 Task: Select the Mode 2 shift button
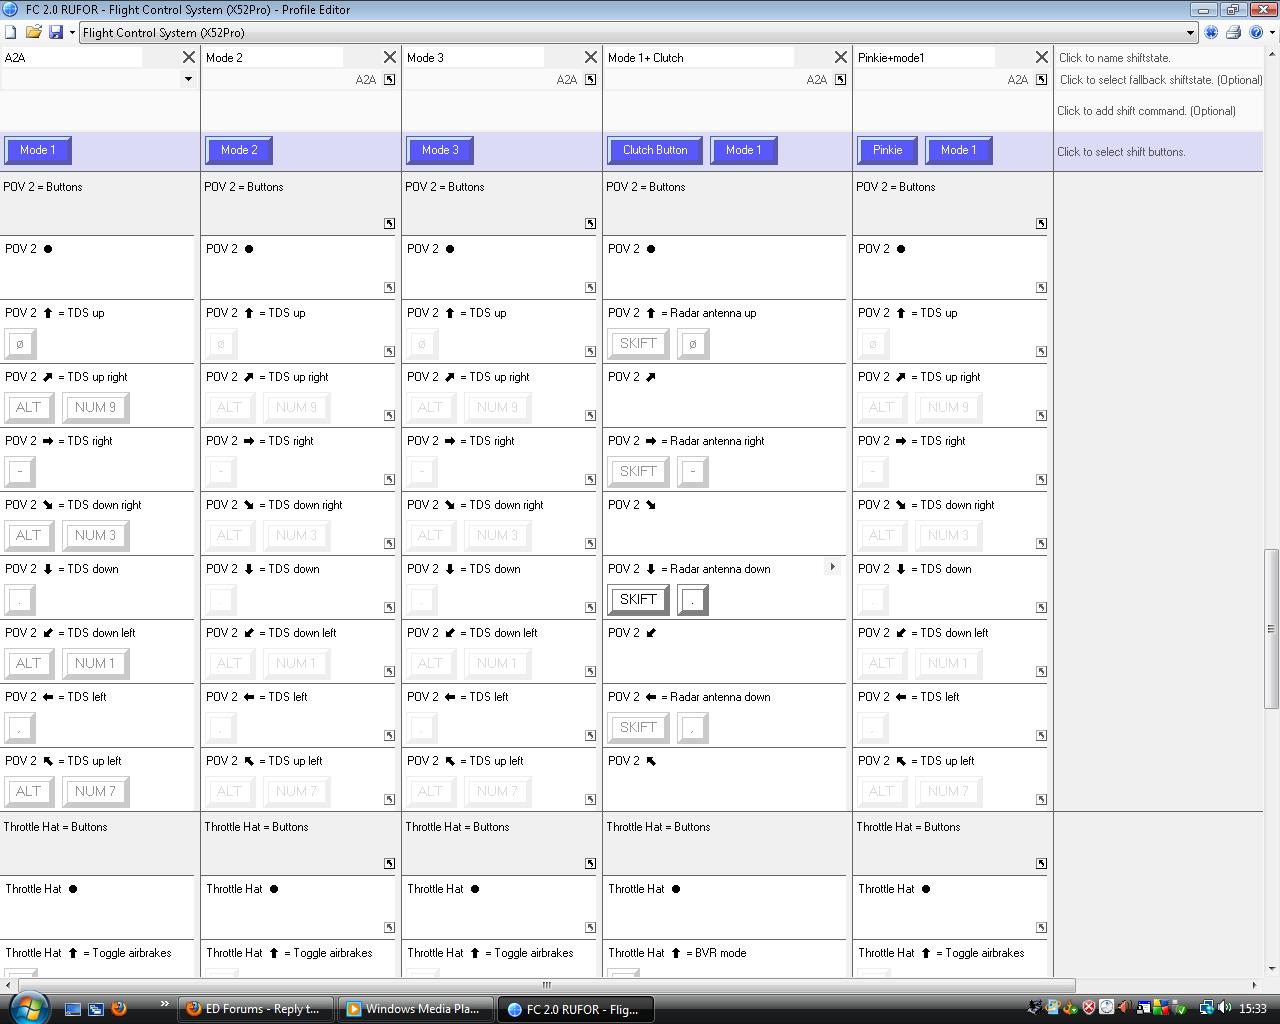pyautogui.click(x=239, y=150)
